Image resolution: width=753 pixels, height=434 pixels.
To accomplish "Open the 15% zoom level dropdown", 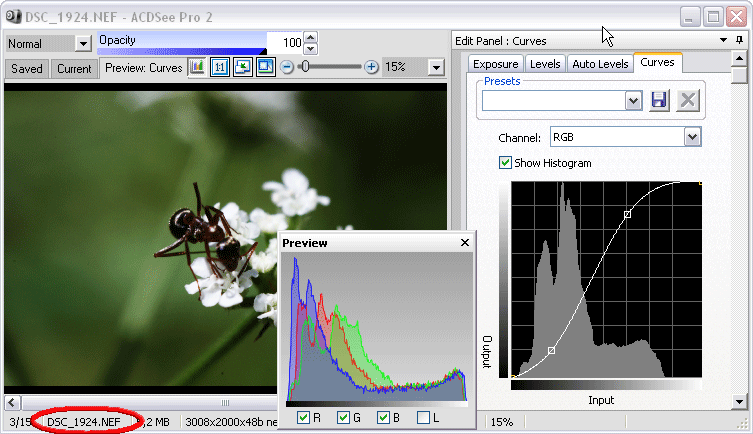I will pyautogui.click(x=436, y=67).
